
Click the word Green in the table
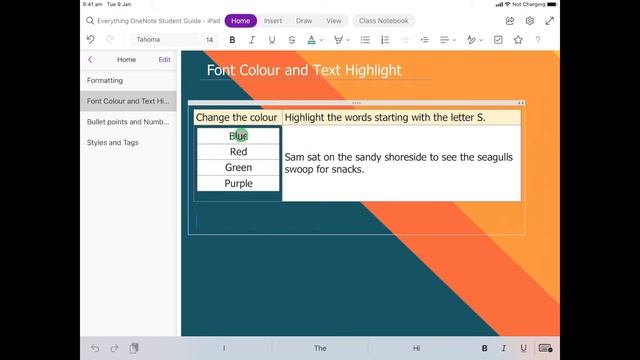tap(238, 167)
